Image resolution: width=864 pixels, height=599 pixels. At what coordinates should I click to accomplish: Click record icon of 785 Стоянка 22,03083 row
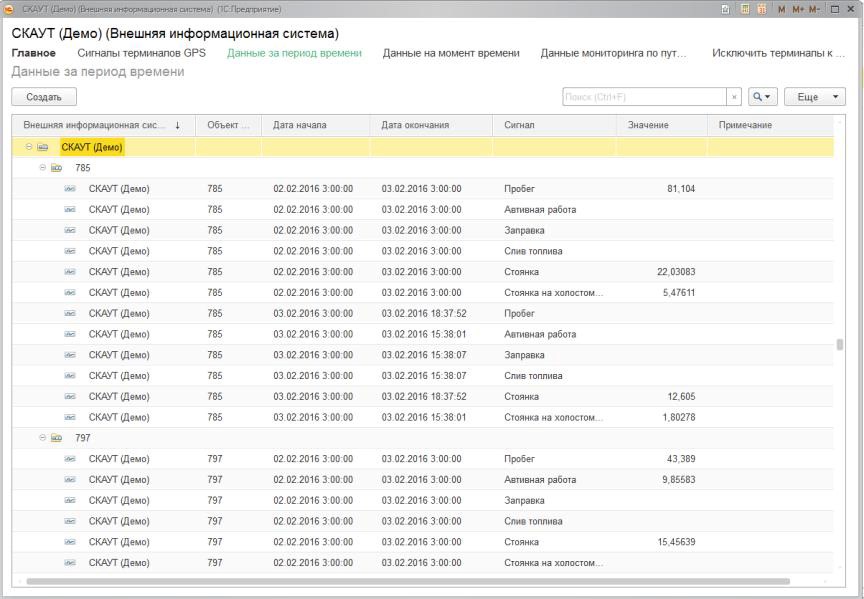pos(70,272)
